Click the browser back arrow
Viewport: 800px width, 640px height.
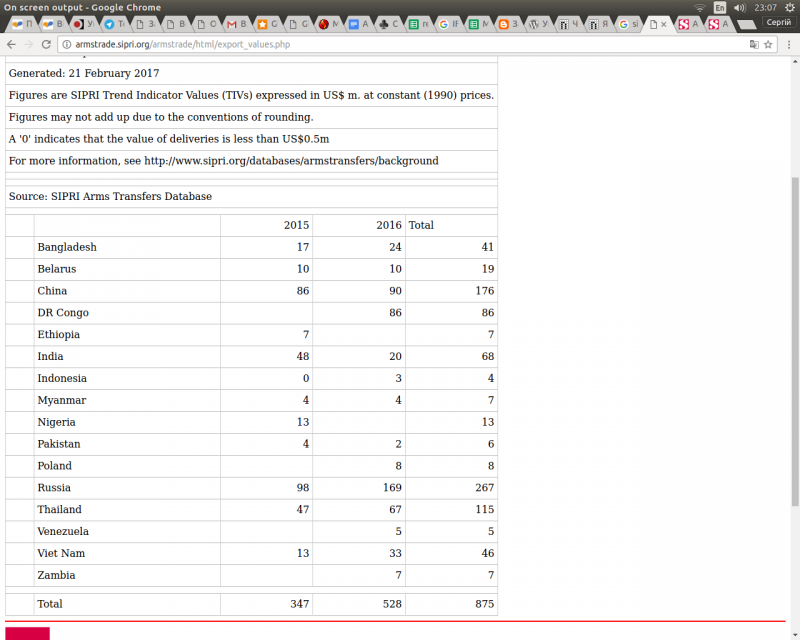[x=11, y=44]
